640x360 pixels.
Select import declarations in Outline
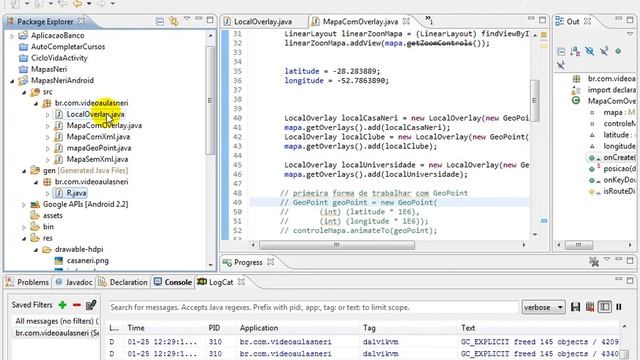[x=611, y=90]
